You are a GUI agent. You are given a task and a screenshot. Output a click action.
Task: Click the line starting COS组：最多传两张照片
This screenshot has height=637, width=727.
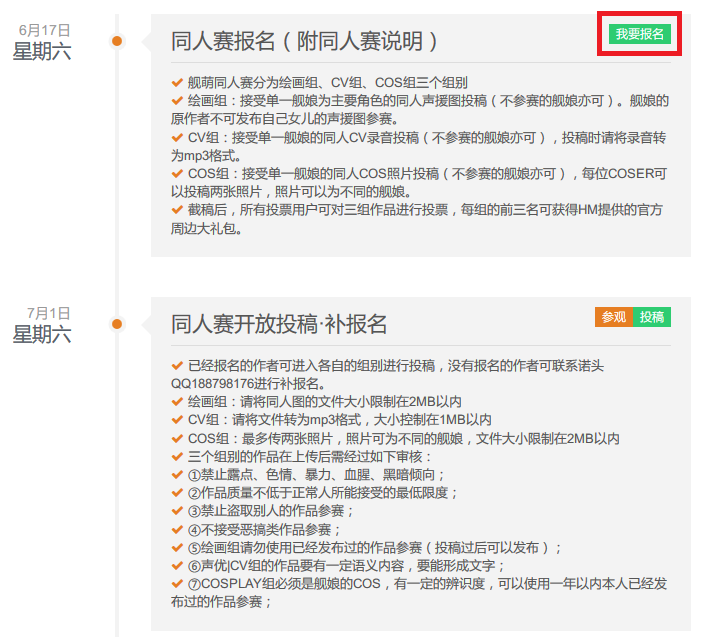pyautogui.click(x=403, y=438)
